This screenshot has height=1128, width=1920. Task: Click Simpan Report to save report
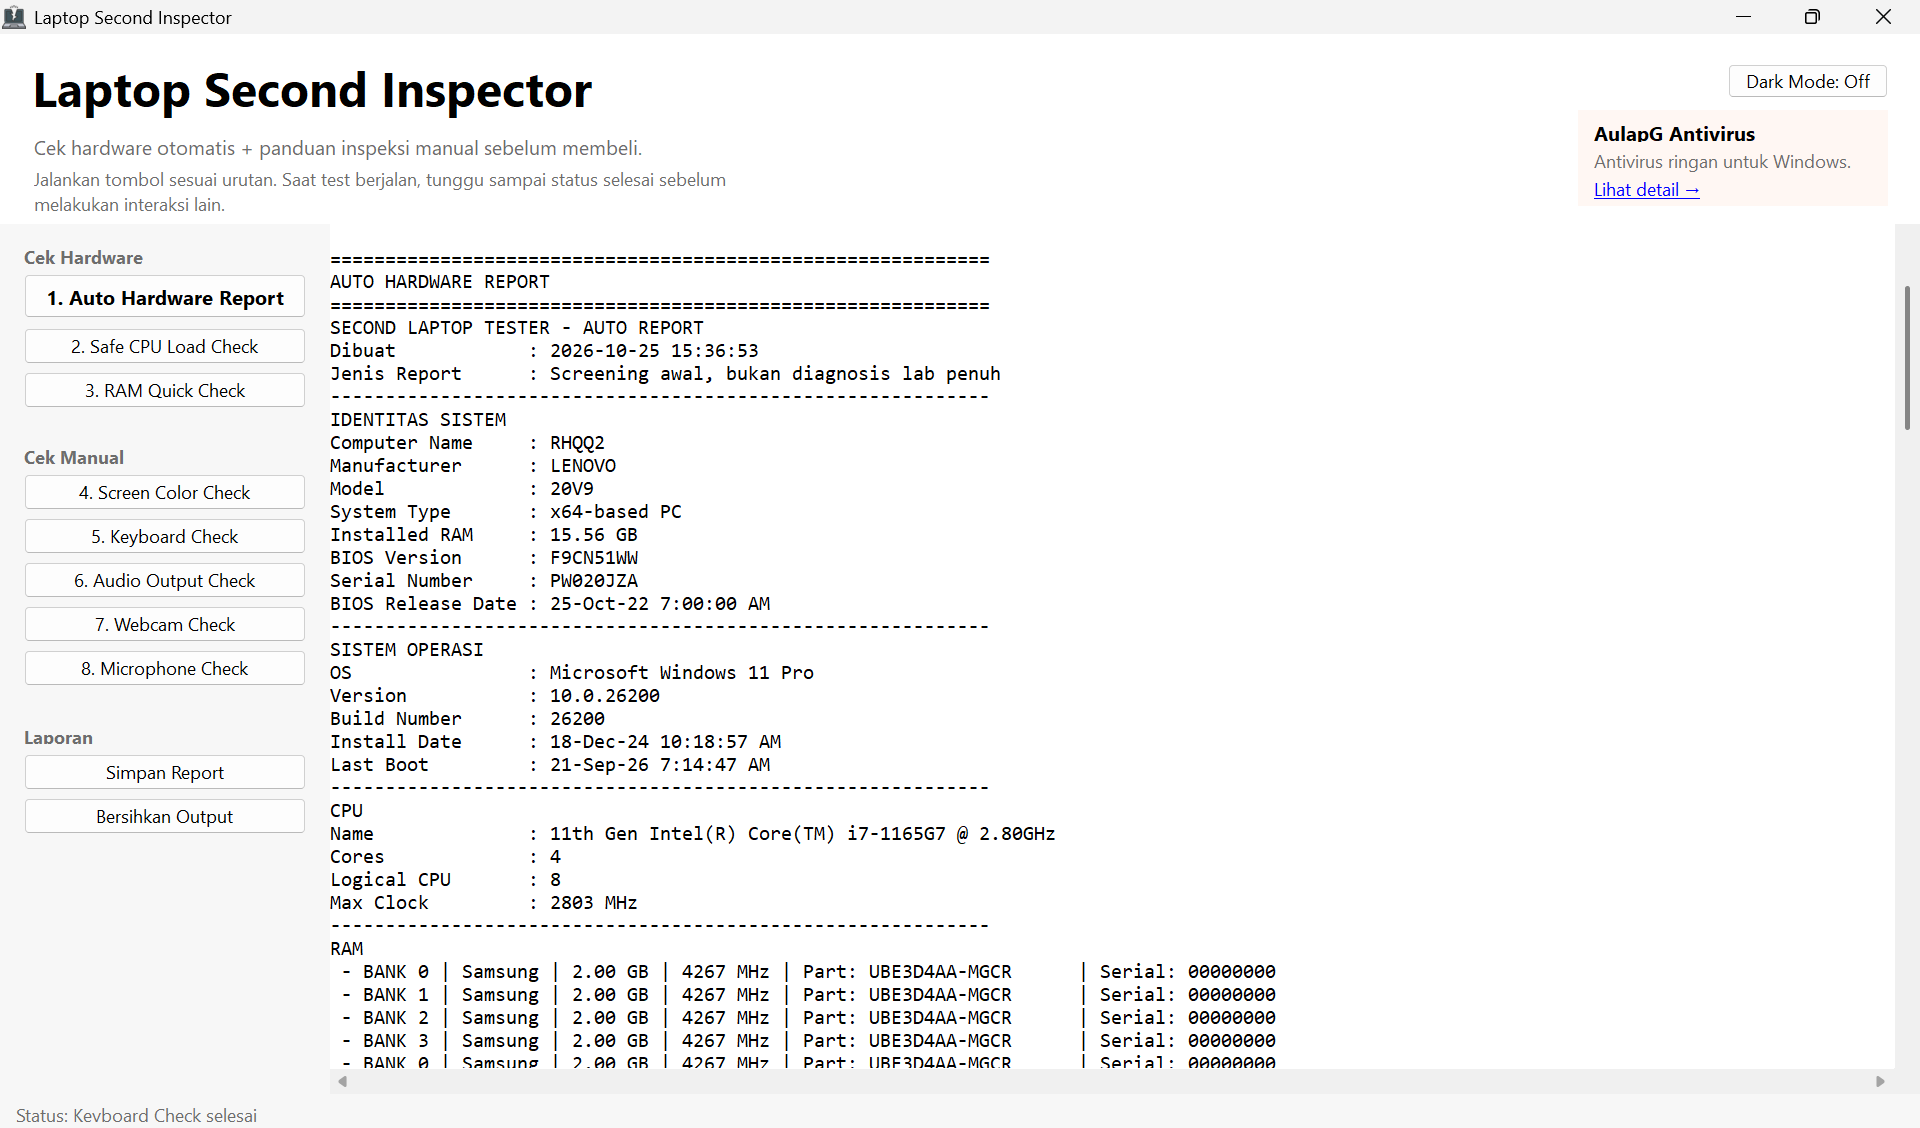(x=165, y=773)
